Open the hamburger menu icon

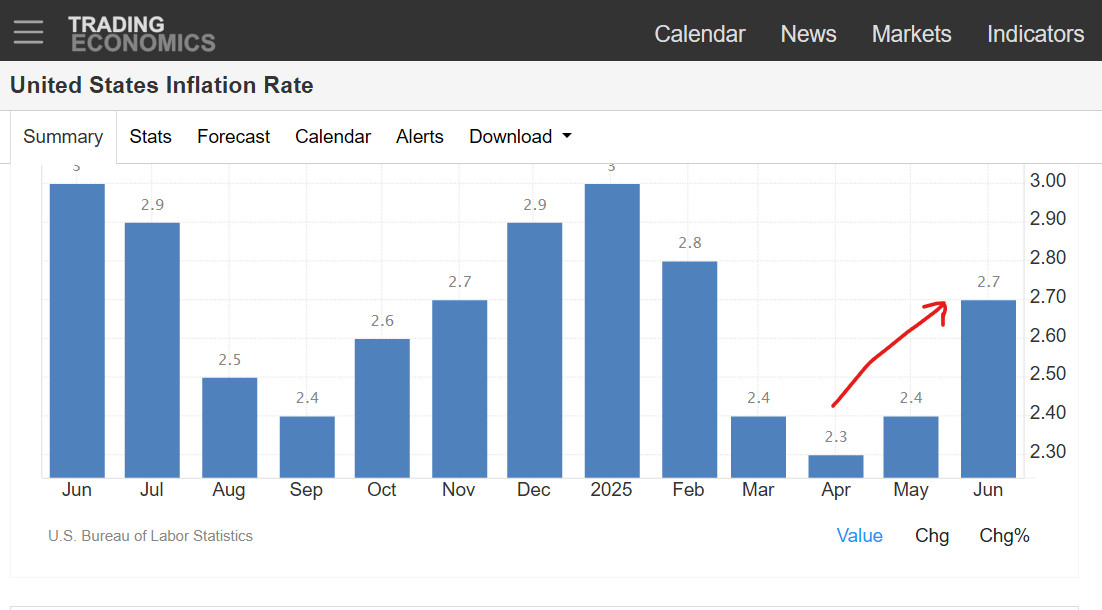pyautogui.click(x=28, y=32)
